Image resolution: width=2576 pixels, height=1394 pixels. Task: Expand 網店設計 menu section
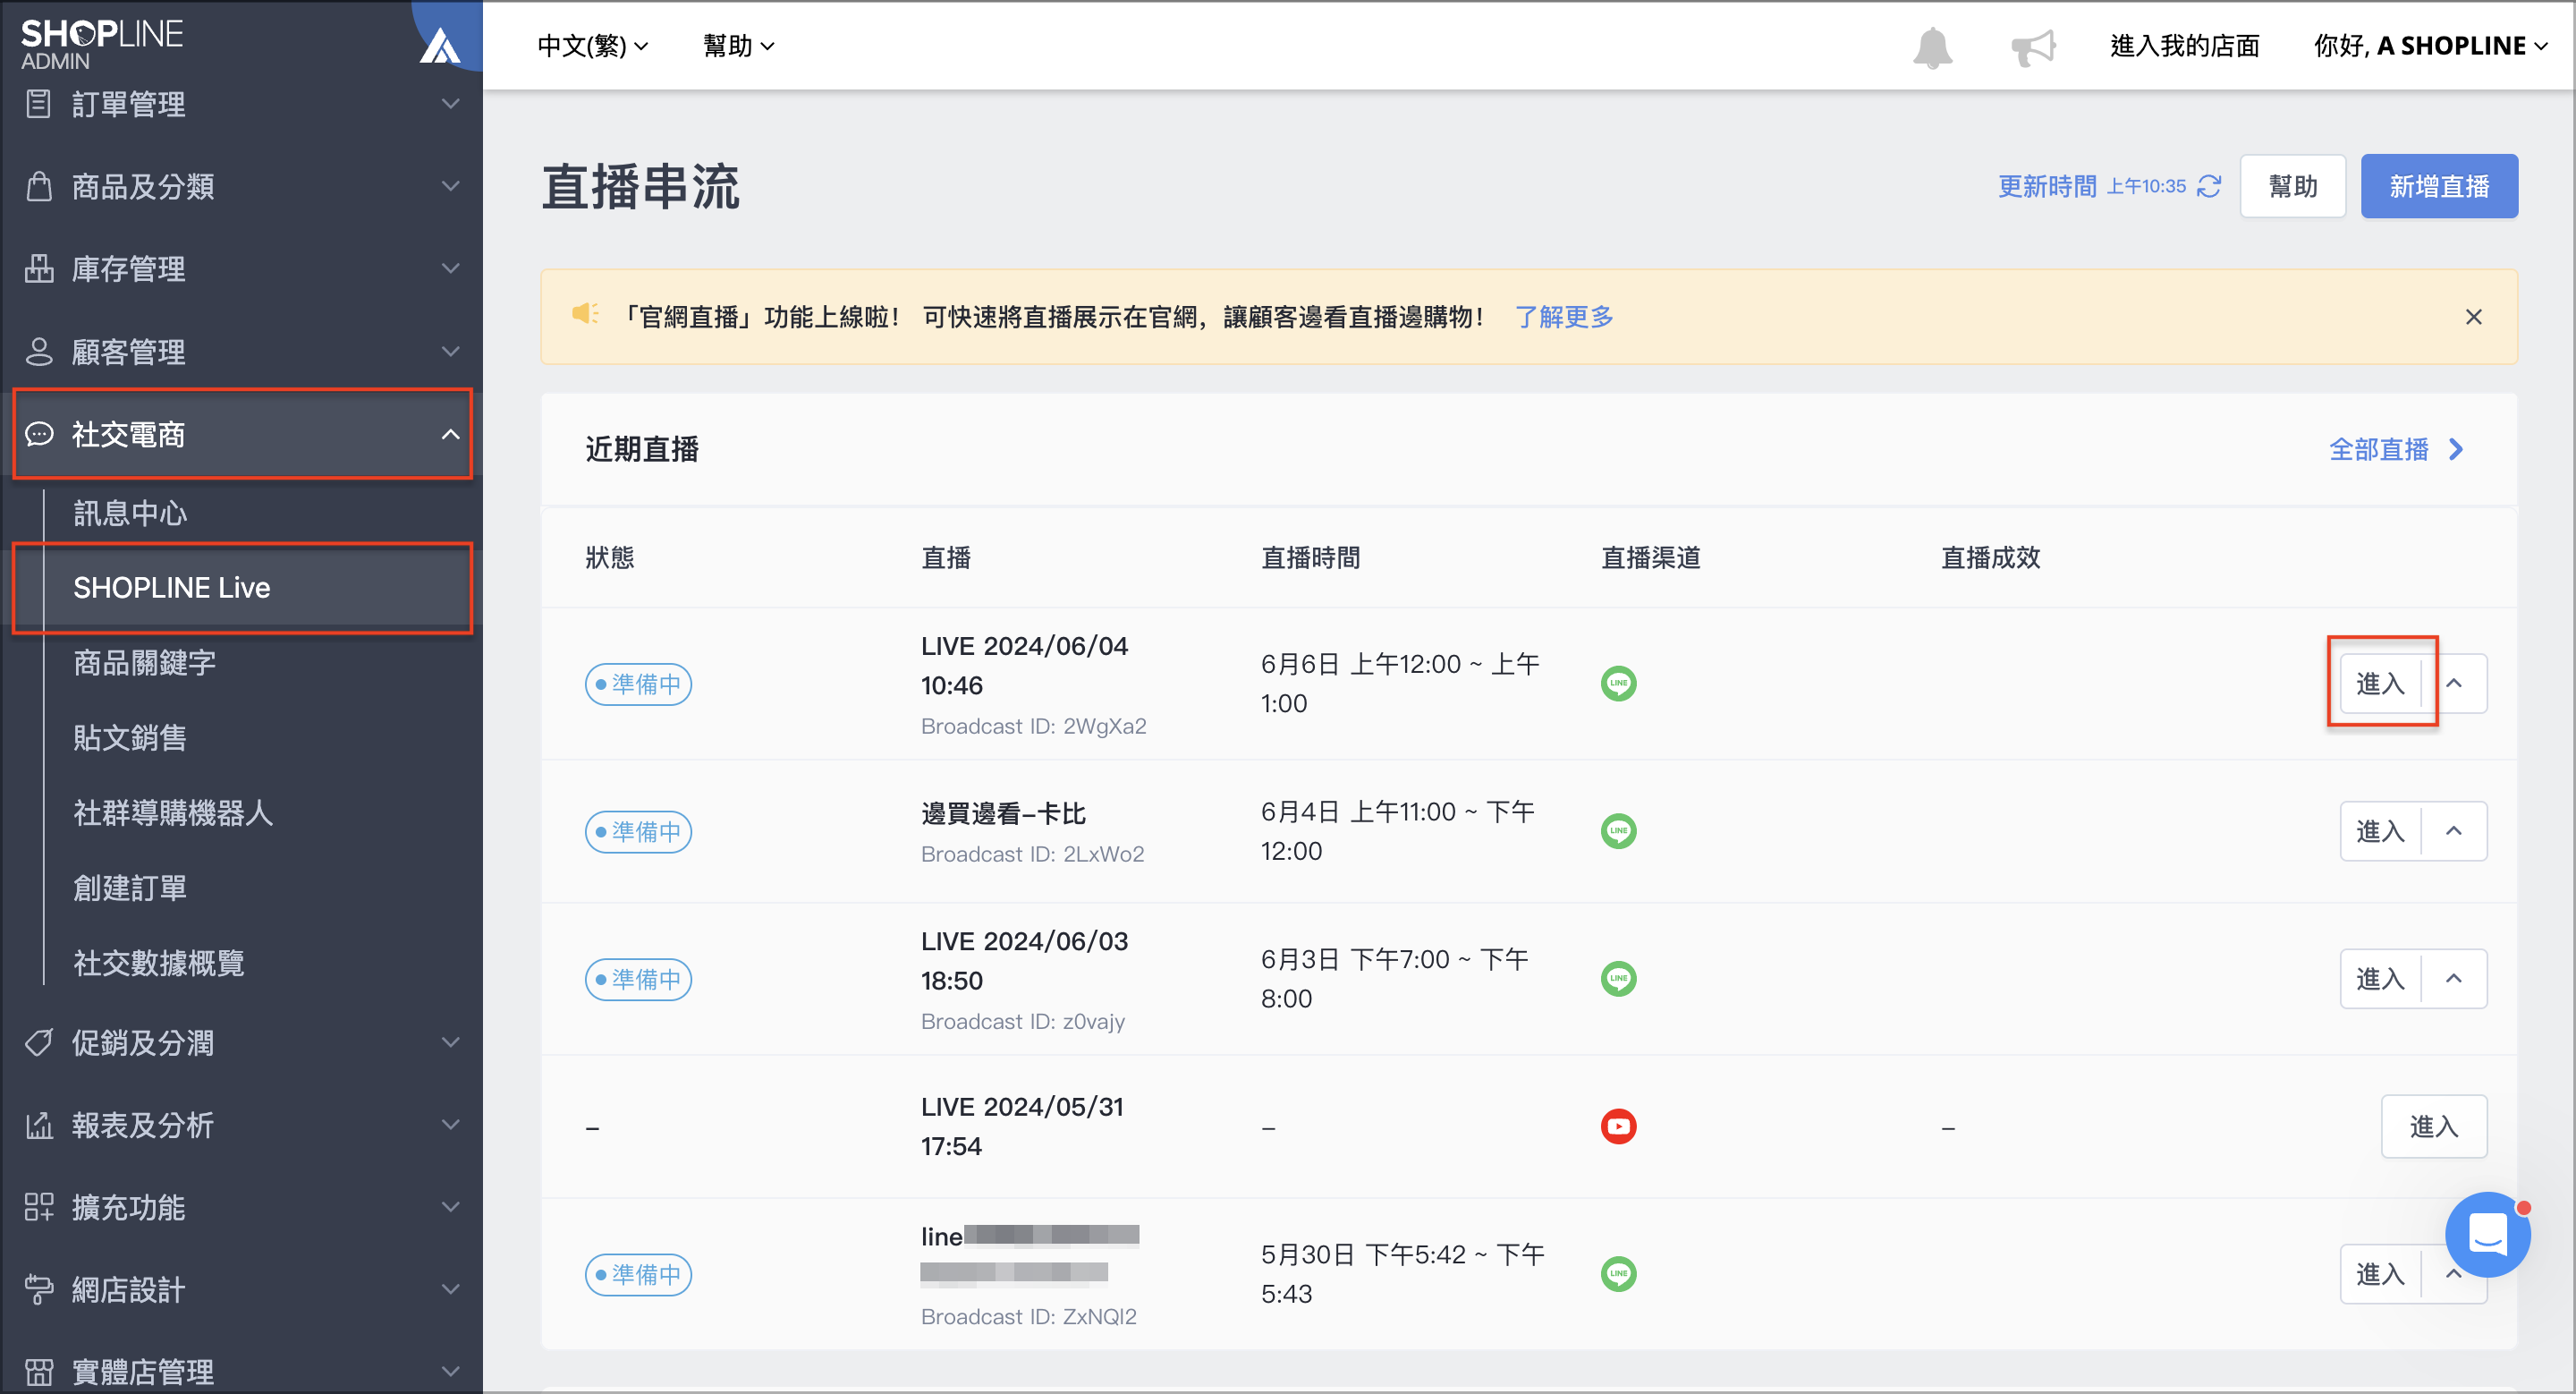pos(451,1289)
